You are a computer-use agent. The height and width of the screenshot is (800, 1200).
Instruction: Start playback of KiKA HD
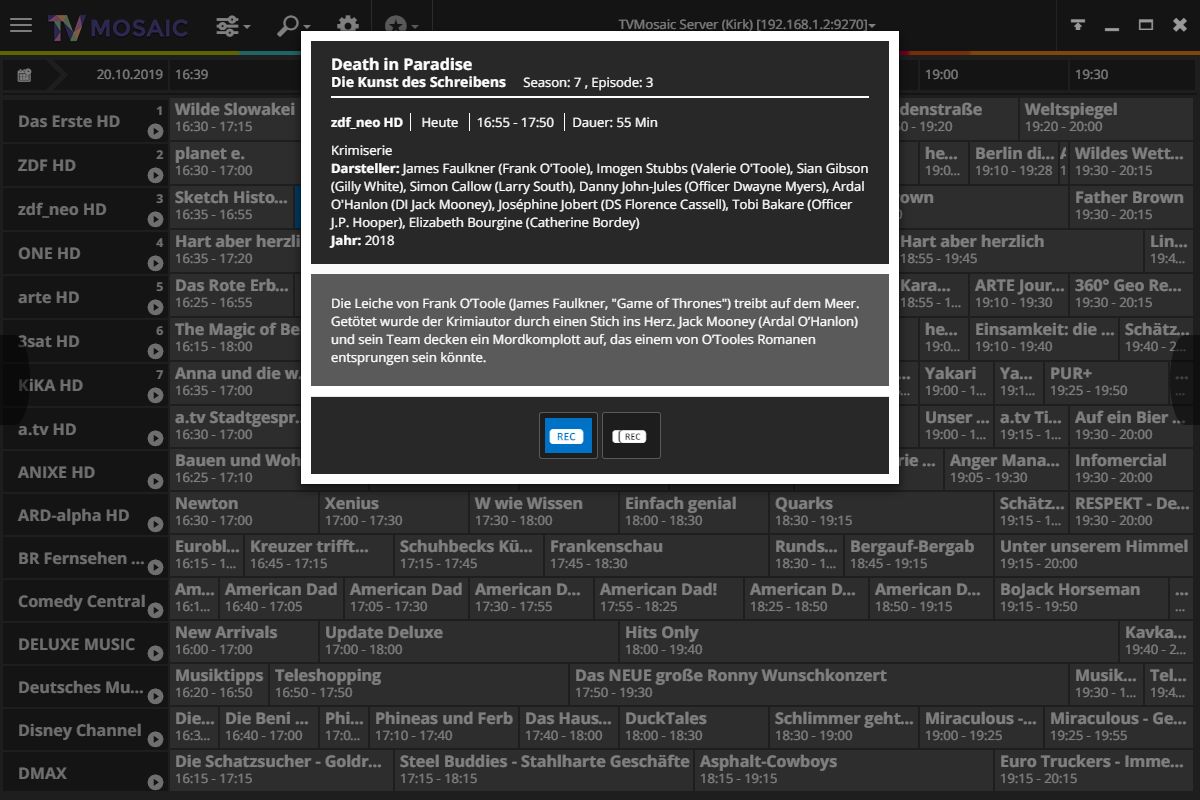tap(155, 395)
